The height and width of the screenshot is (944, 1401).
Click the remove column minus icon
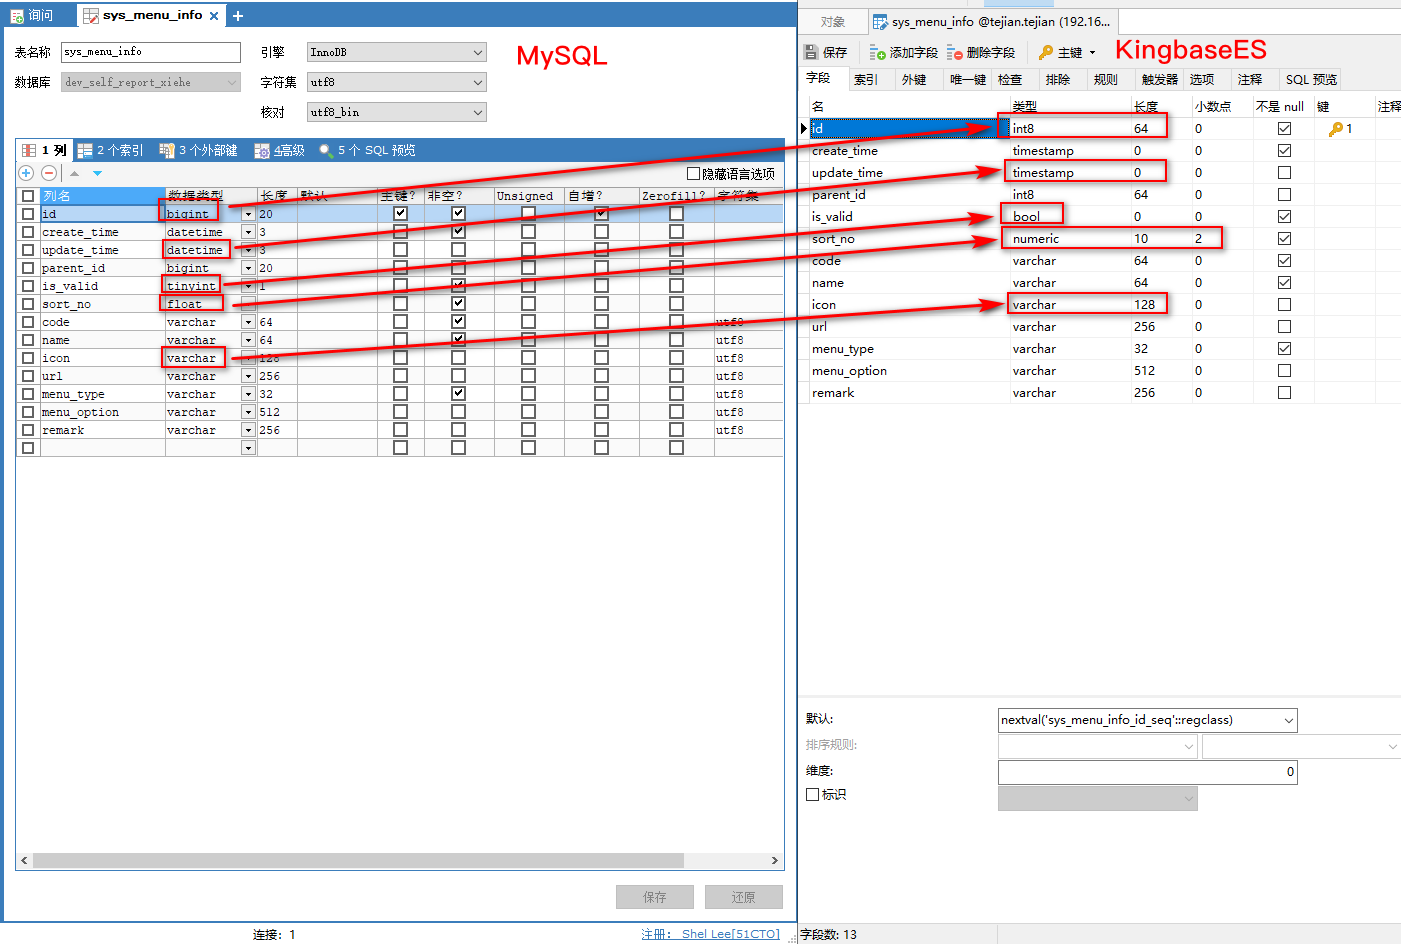tap(48, 173)
